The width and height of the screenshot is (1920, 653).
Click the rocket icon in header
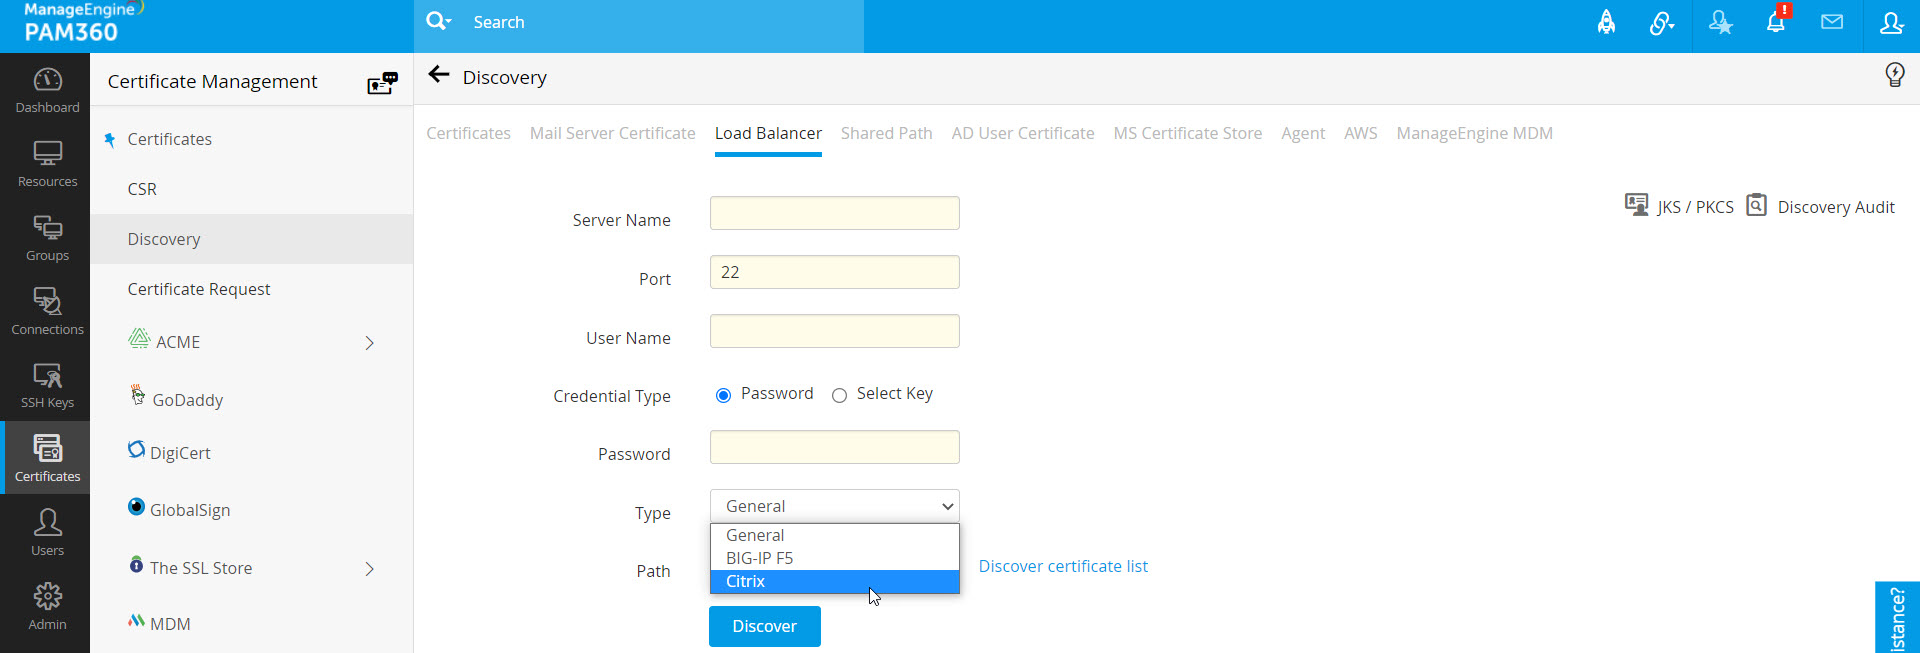coord(1606,22)
